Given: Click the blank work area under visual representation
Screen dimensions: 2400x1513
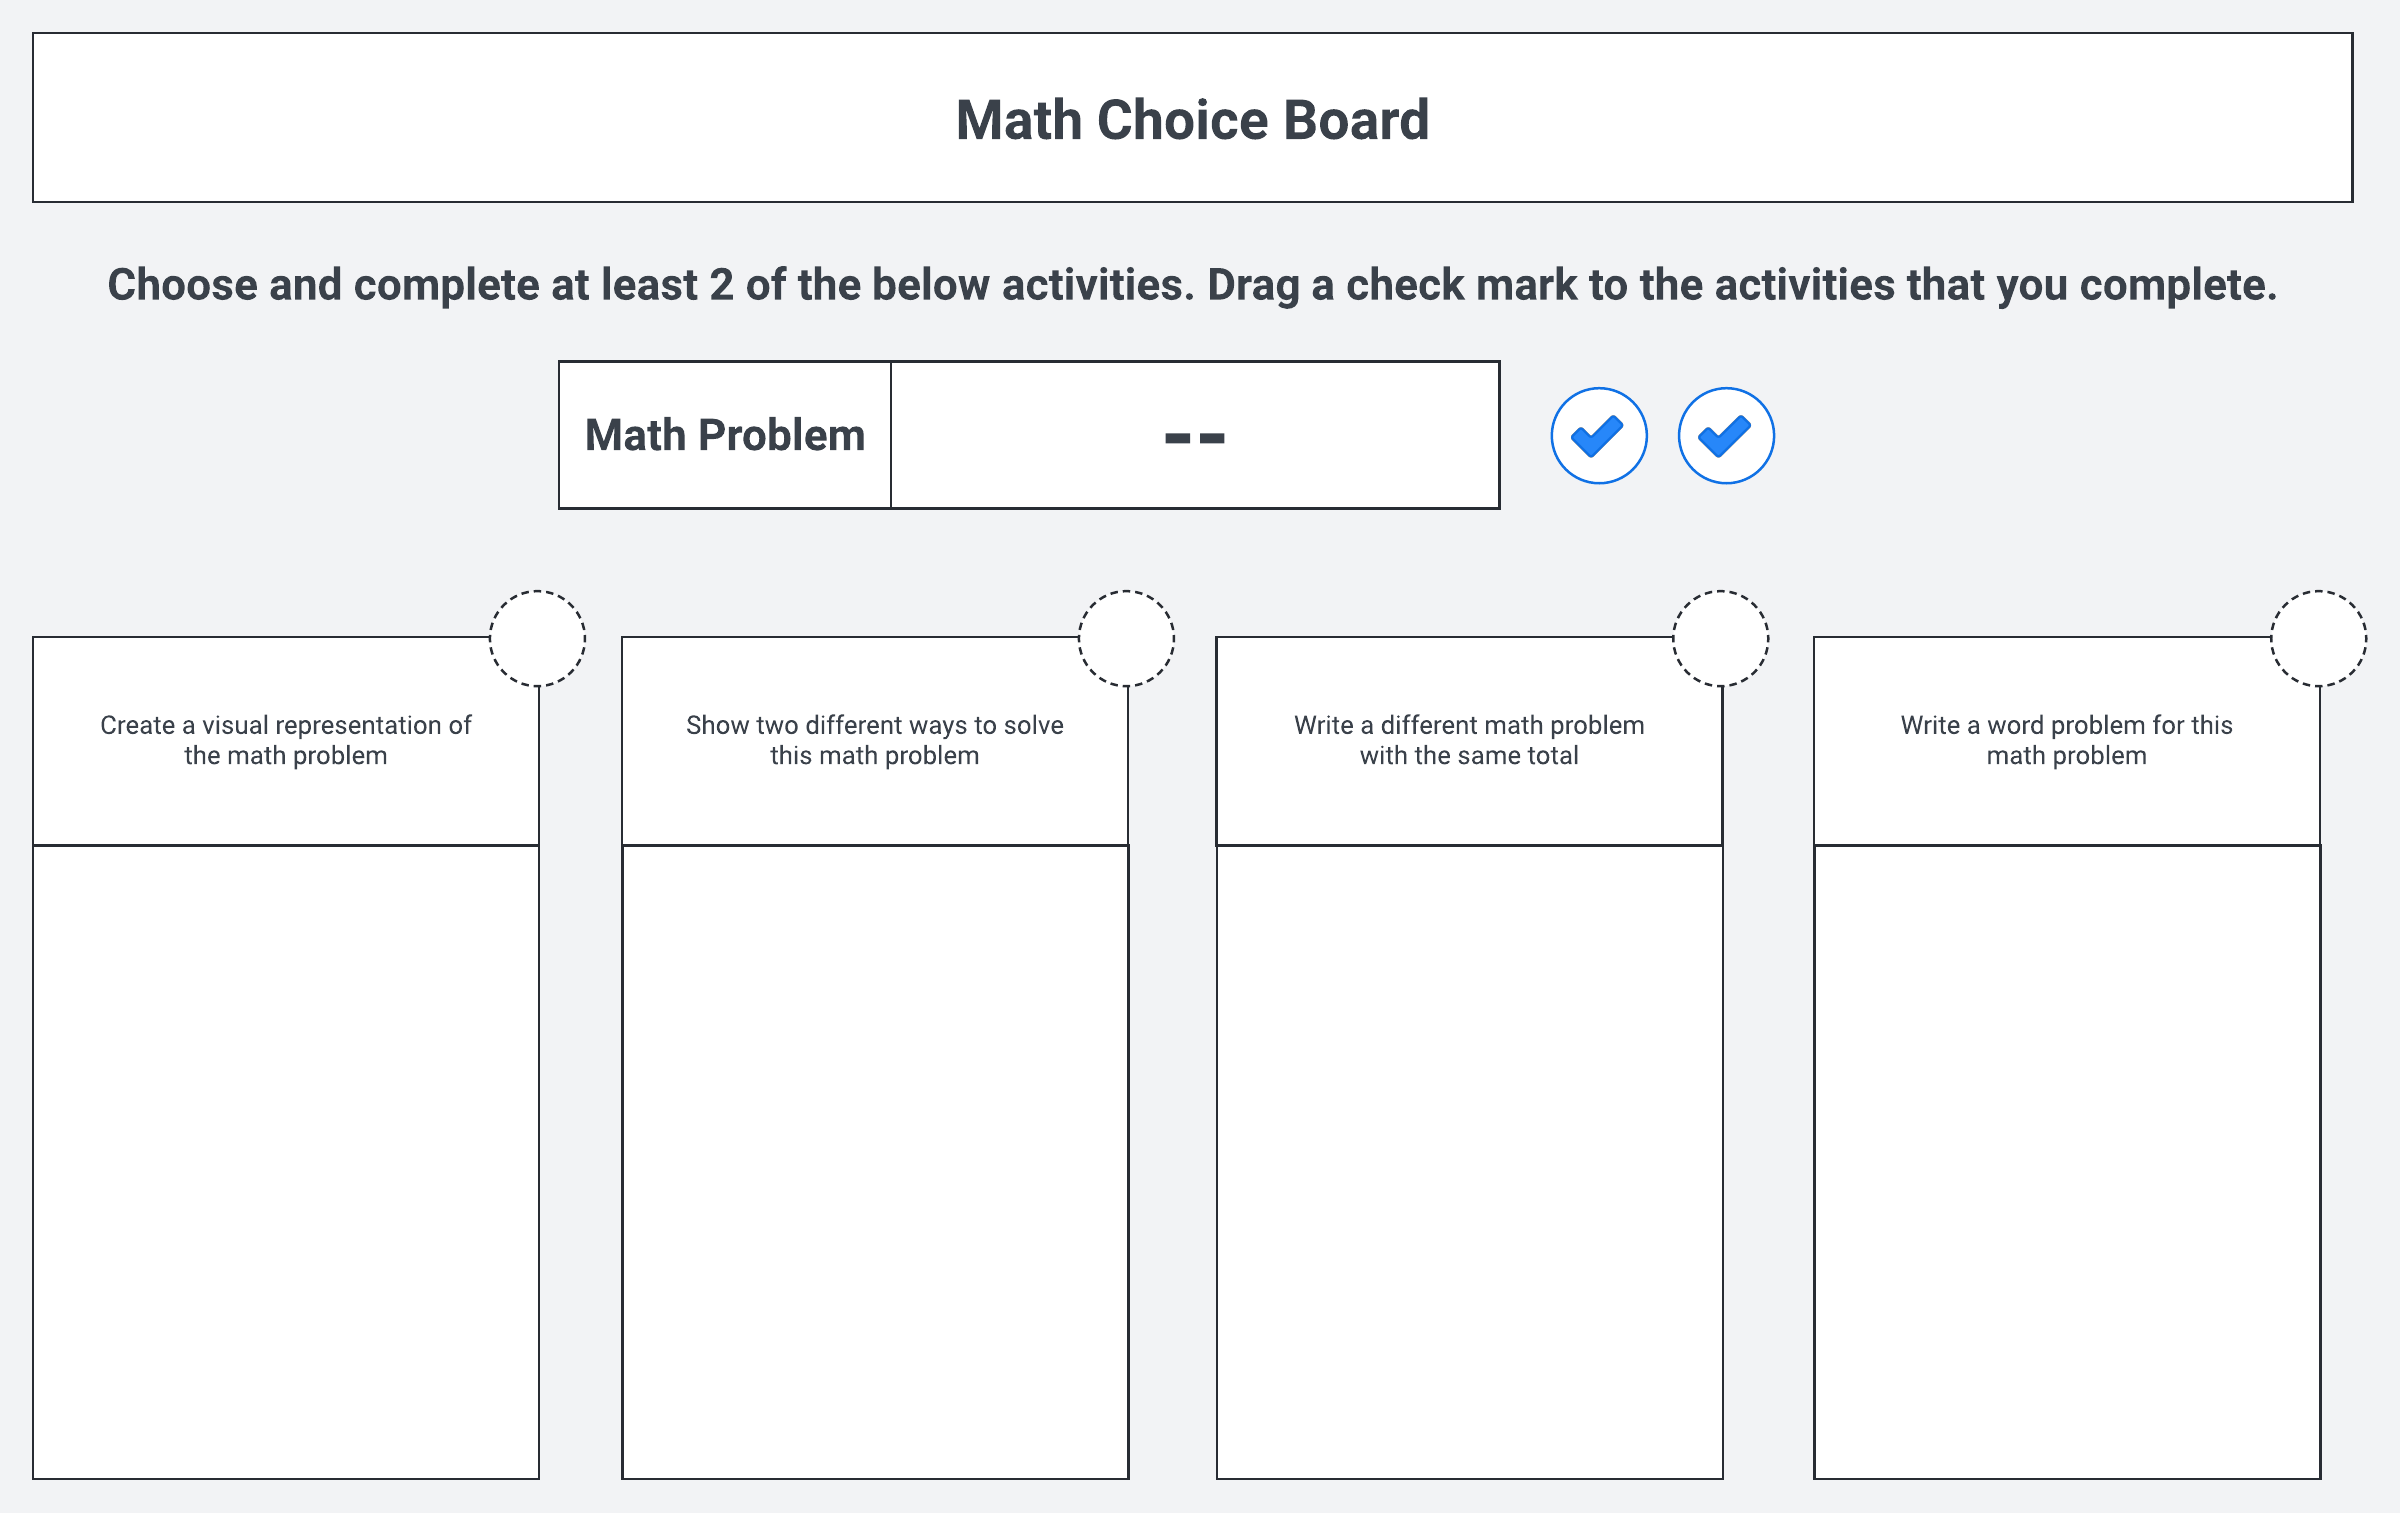Looking at the screenshot, I should click(286, 1160).
